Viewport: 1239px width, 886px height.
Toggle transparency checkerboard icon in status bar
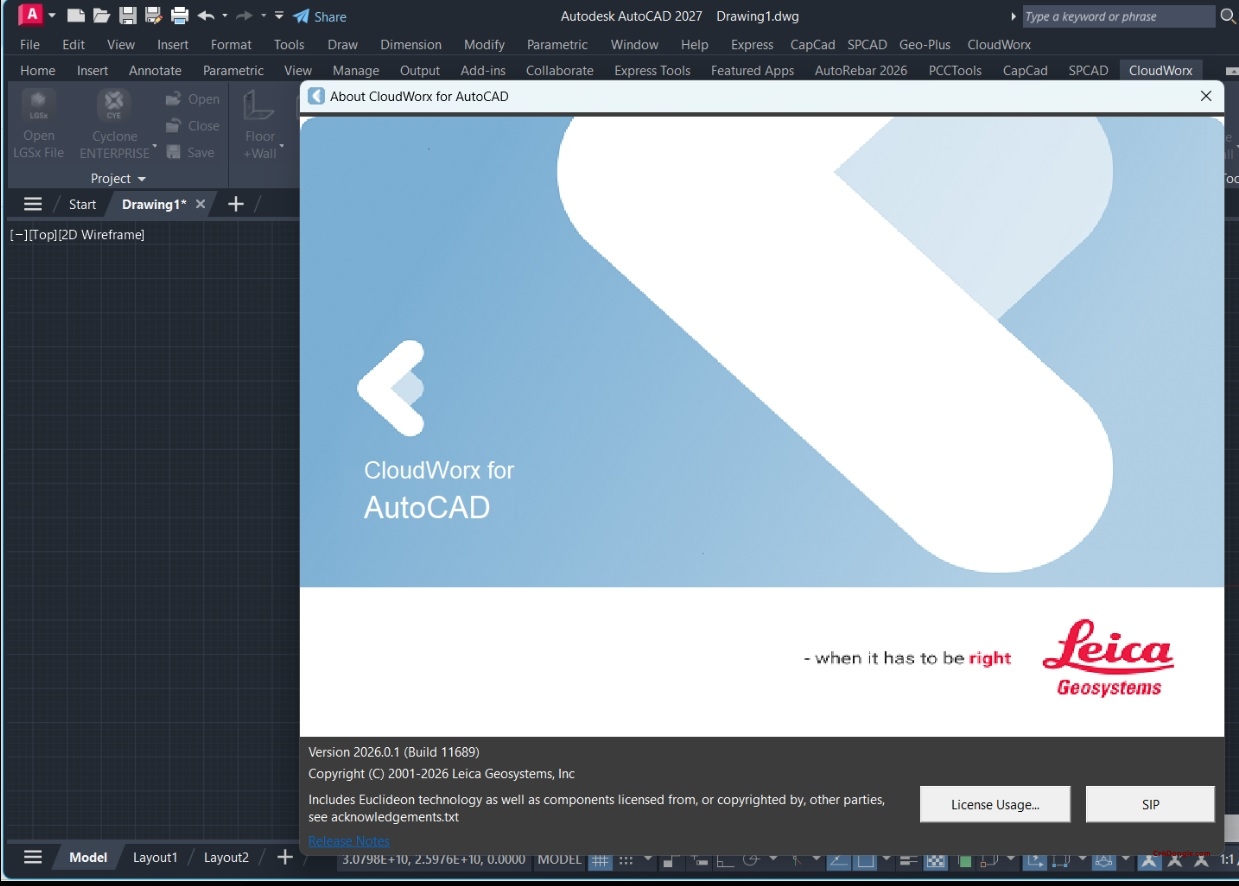click(x=935, y=860)
